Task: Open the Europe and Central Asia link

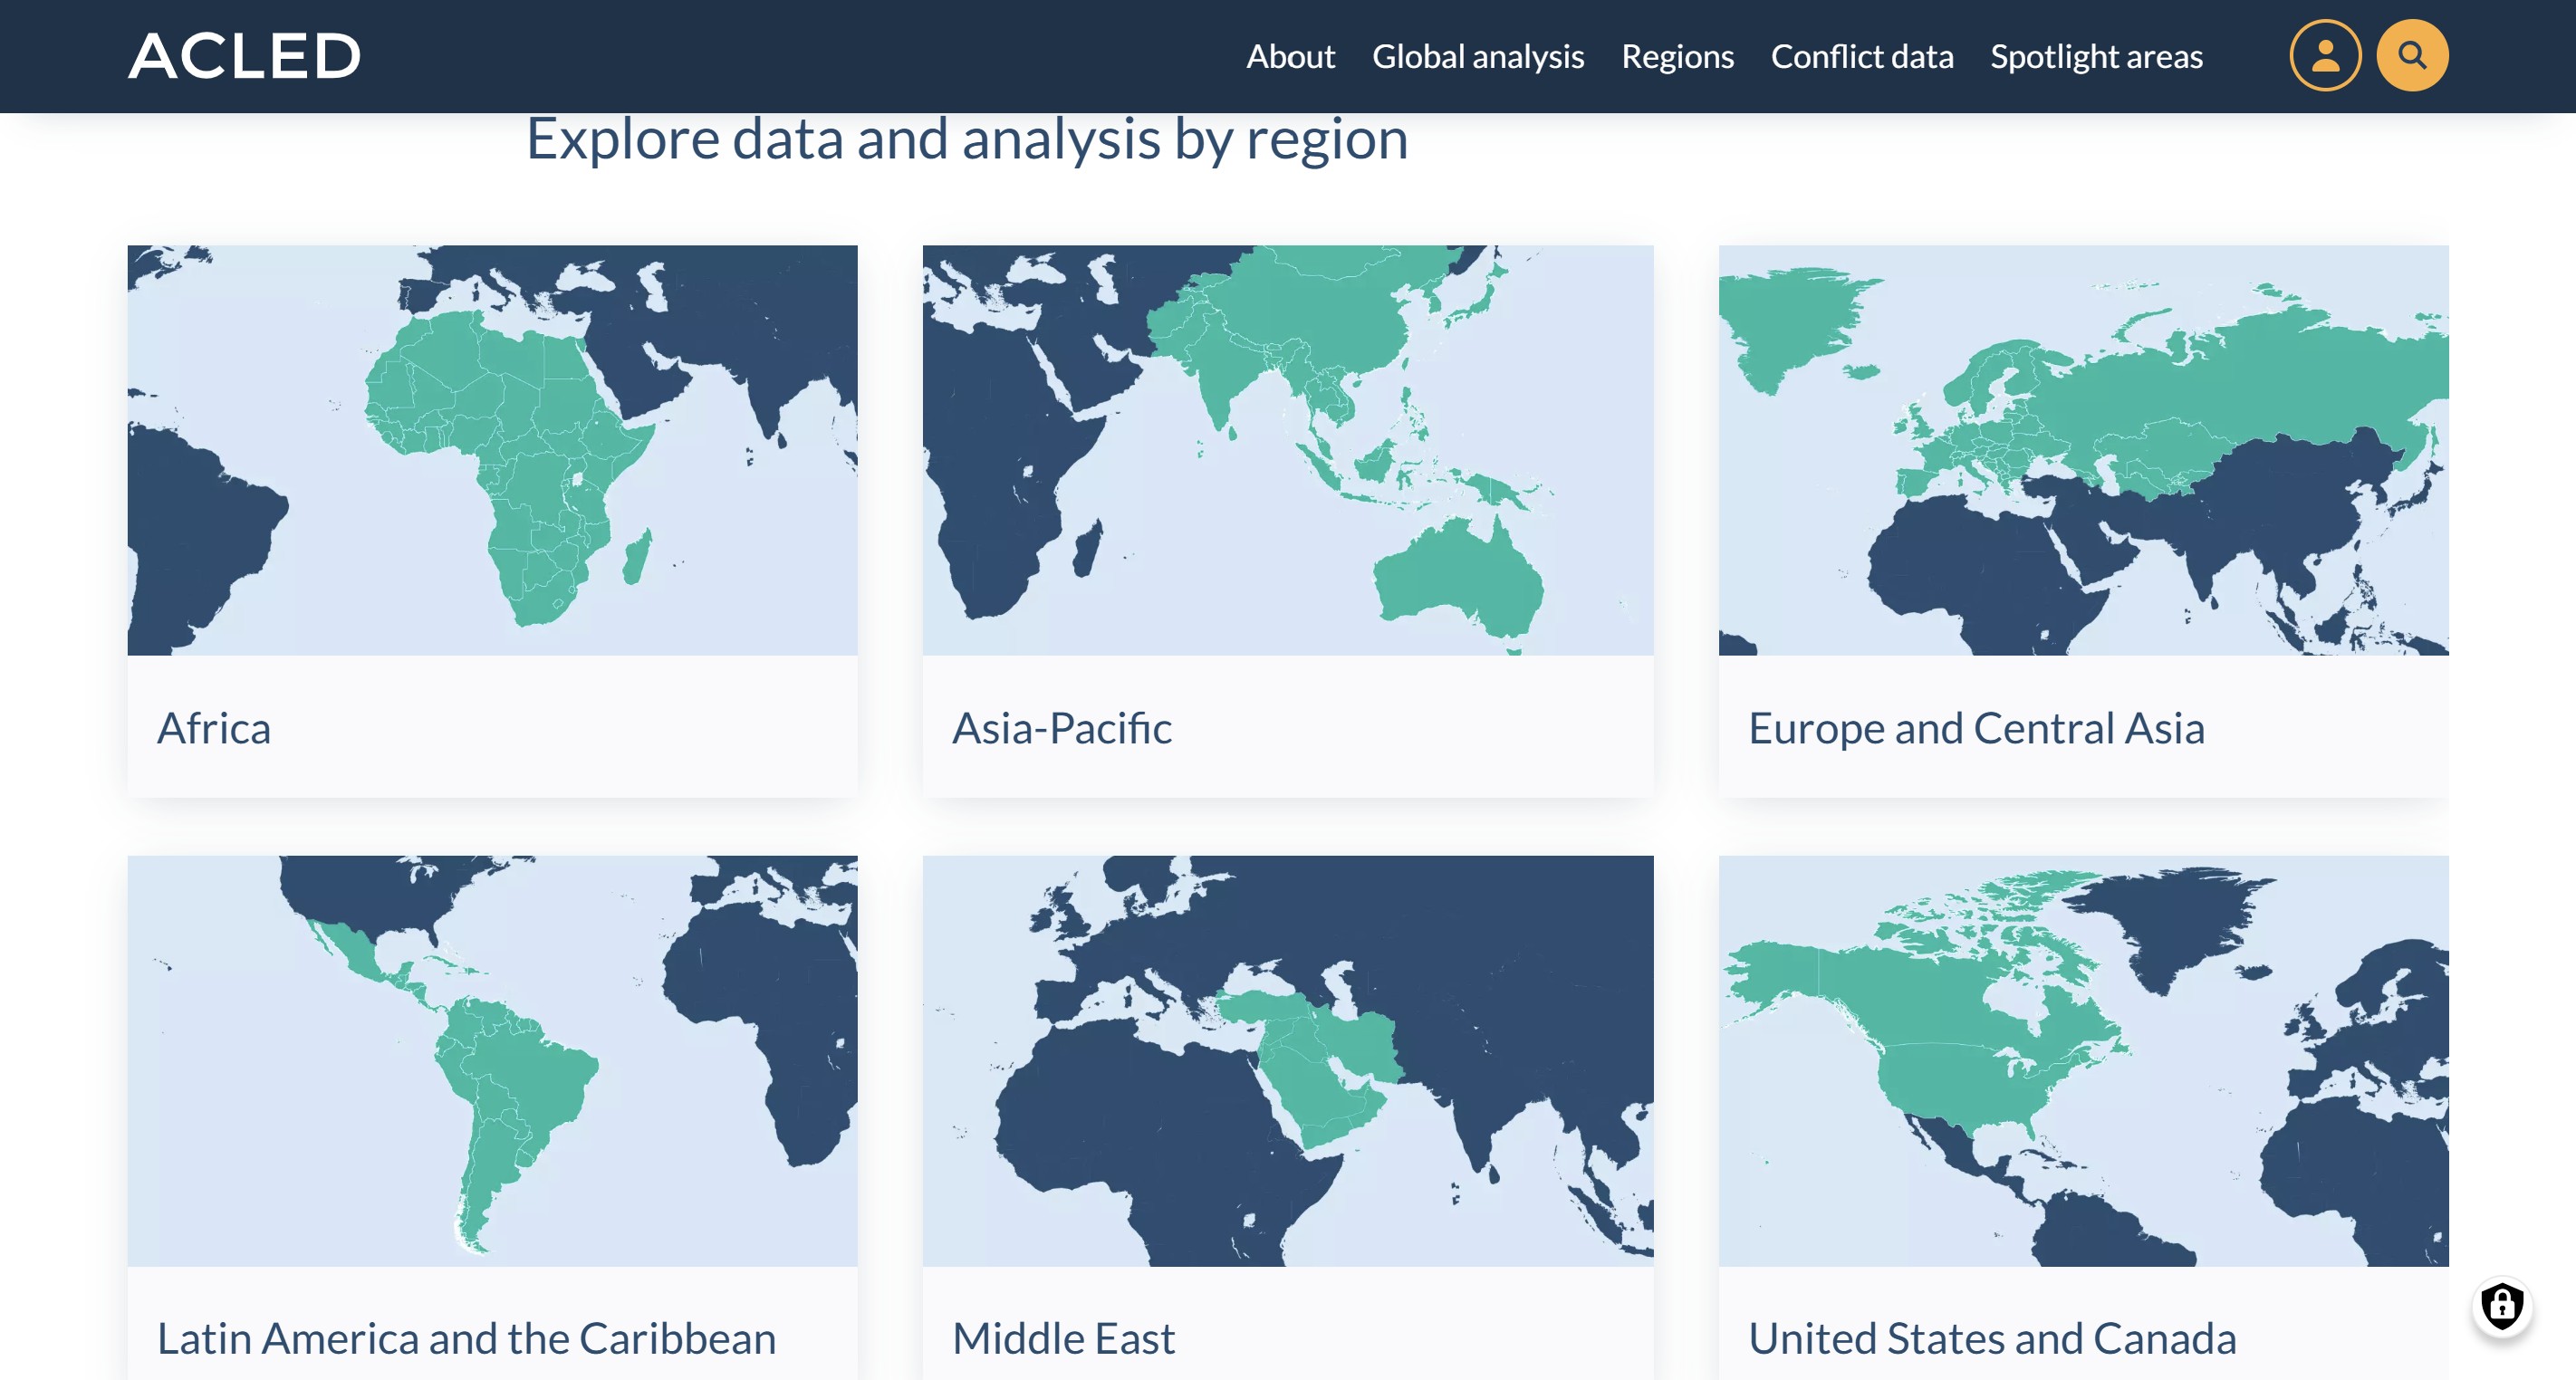Action: 1976,728
